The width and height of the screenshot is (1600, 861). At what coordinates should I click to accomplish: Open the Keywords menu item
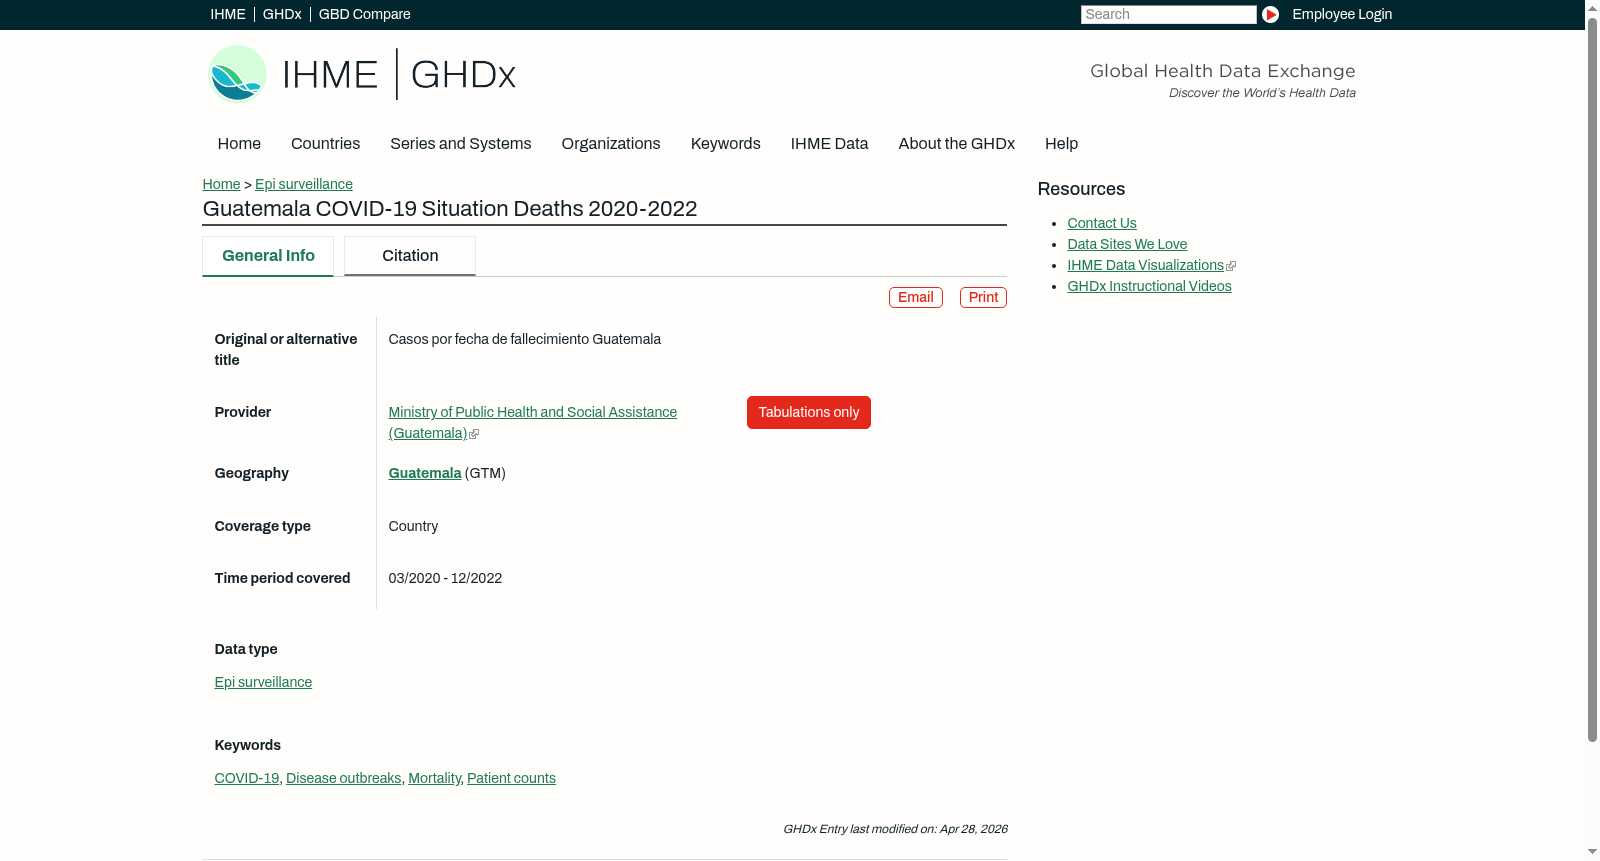click(725, 144)
